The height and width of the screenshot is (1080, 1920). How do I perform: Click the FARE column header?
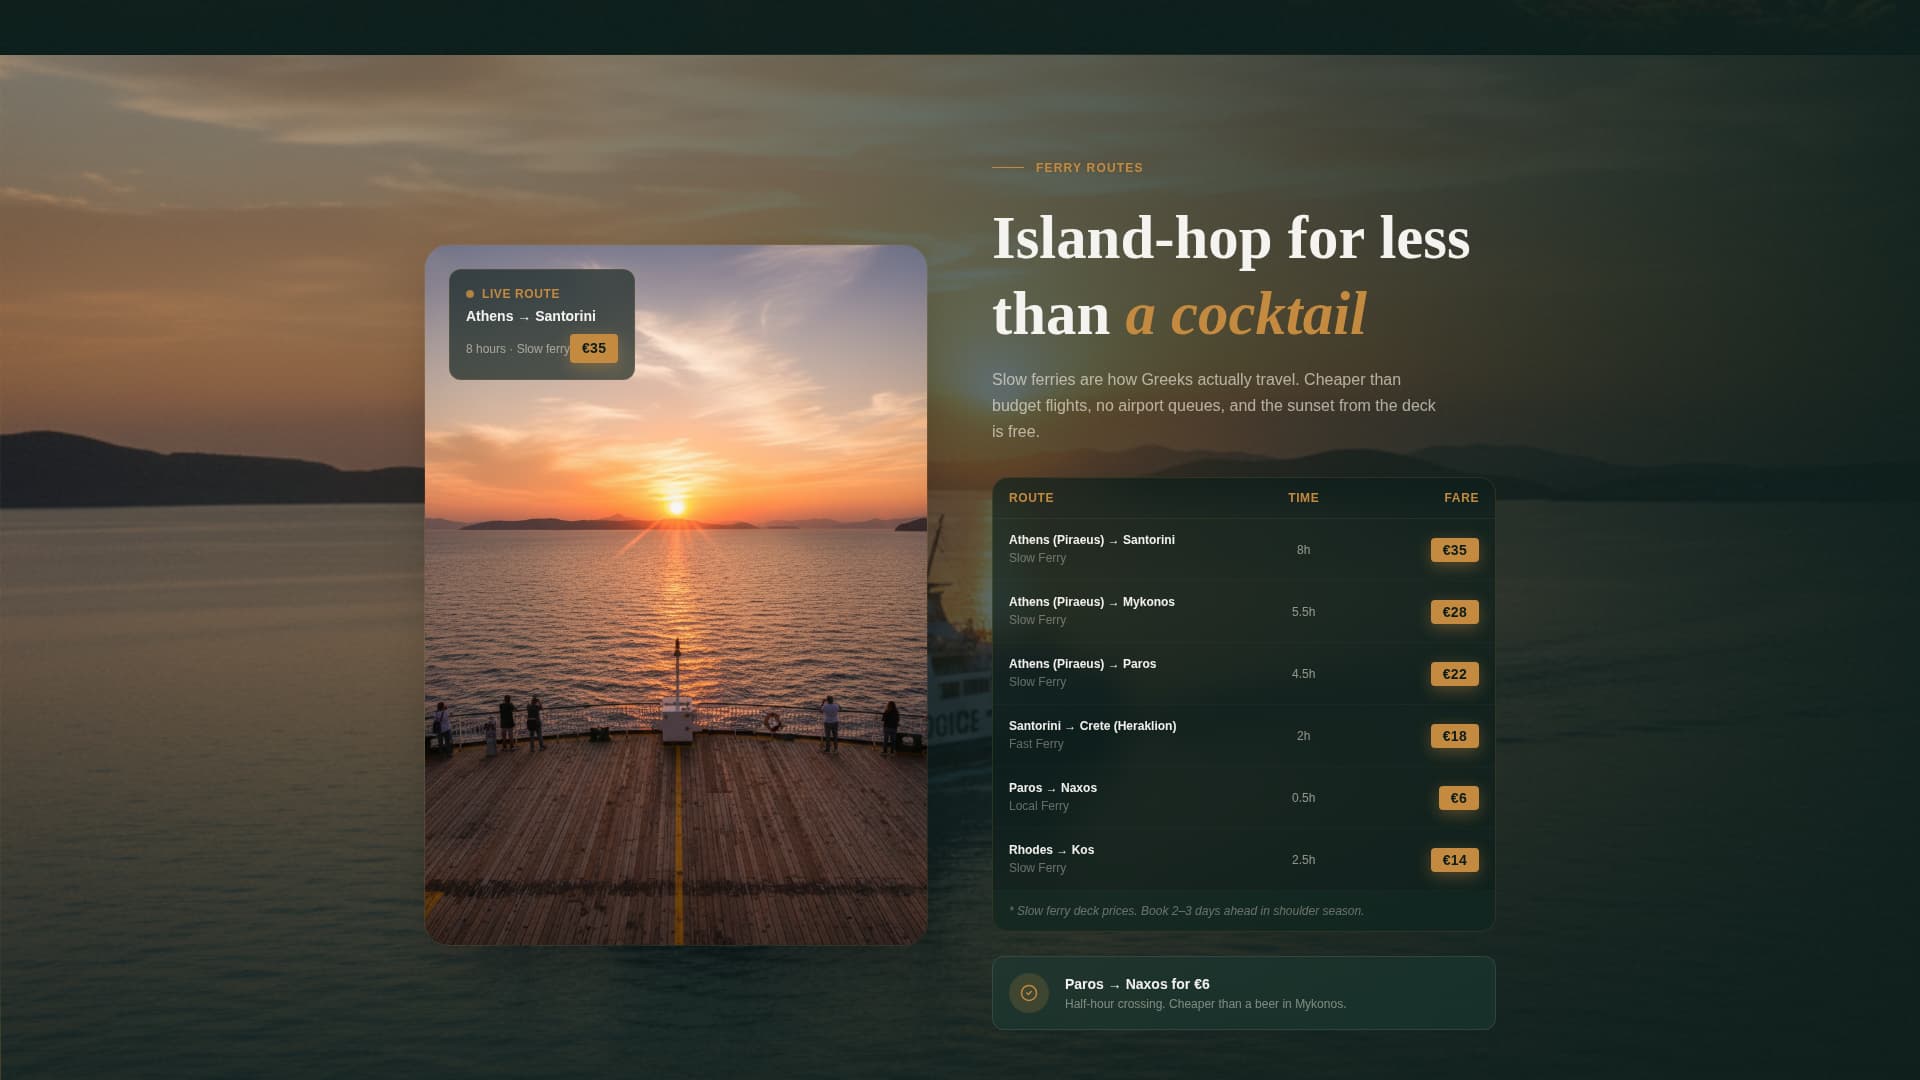coord(1461,497)
